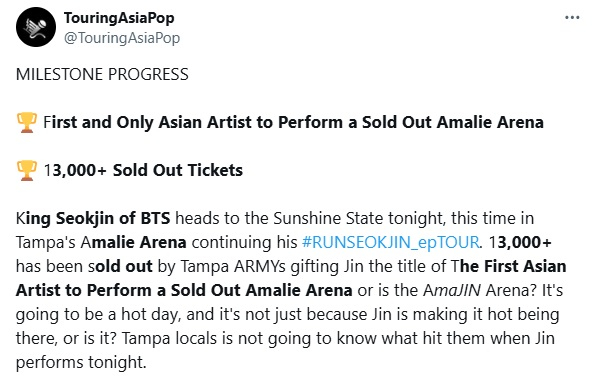Click the MILESTONE PROGRESS heading text
598x387 pixels.
(102, 74)
